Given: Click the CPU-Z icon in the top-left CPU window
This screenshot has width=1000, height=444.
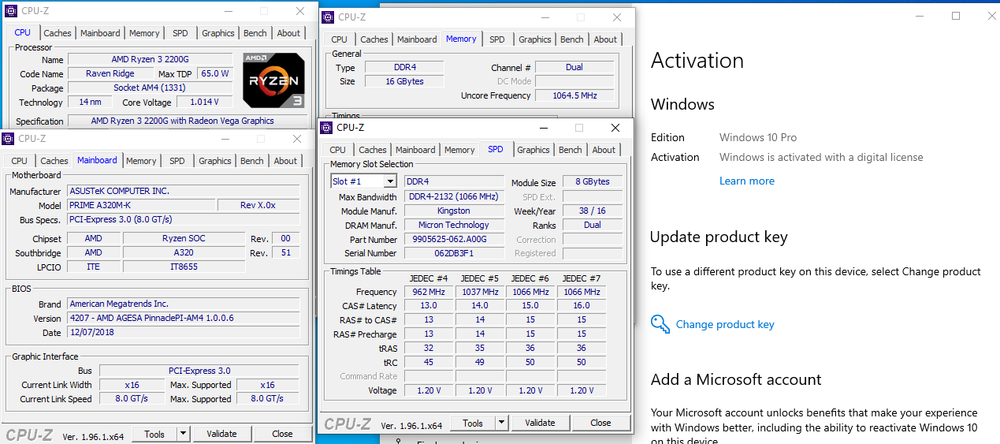Looking at the screenshot, I should pyautogui.click(x=10, y=11).
